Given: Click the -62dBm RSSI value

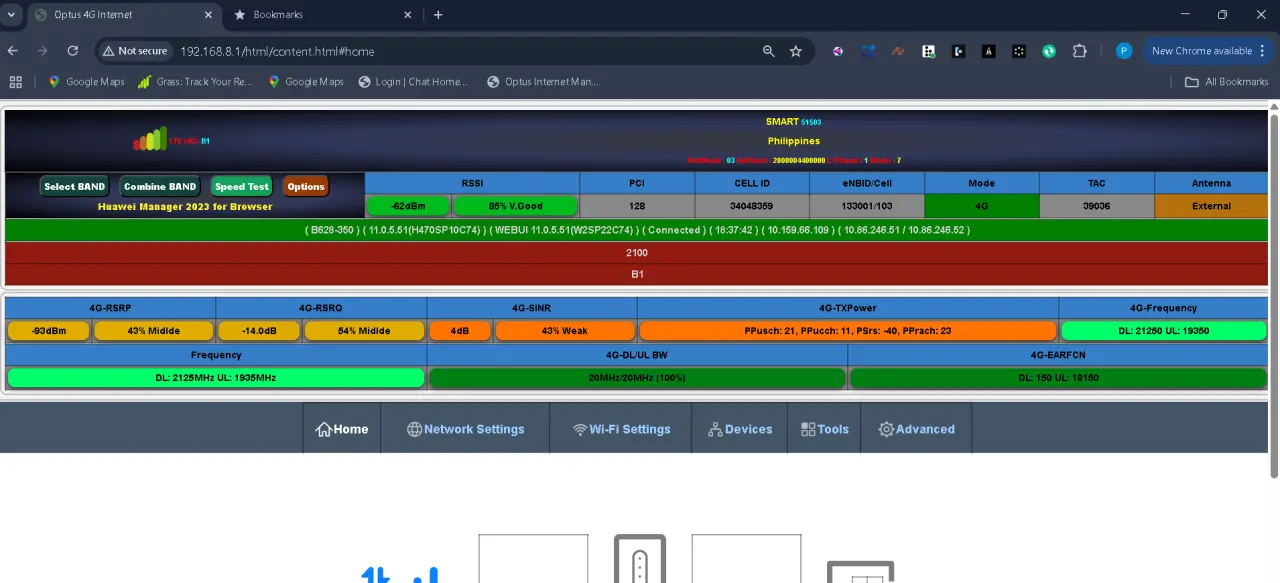Looking at the screenshot, I should tap(408, 206).
